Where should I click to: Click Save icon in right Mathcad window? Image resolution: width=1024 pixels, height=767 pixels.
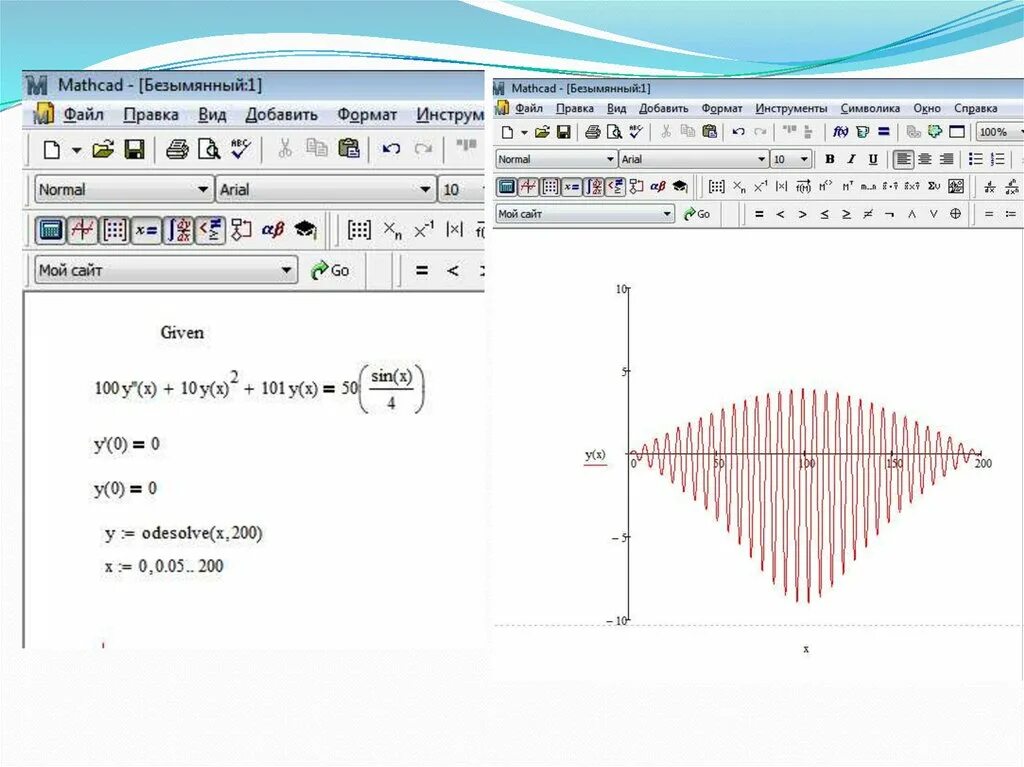point(564,132)
